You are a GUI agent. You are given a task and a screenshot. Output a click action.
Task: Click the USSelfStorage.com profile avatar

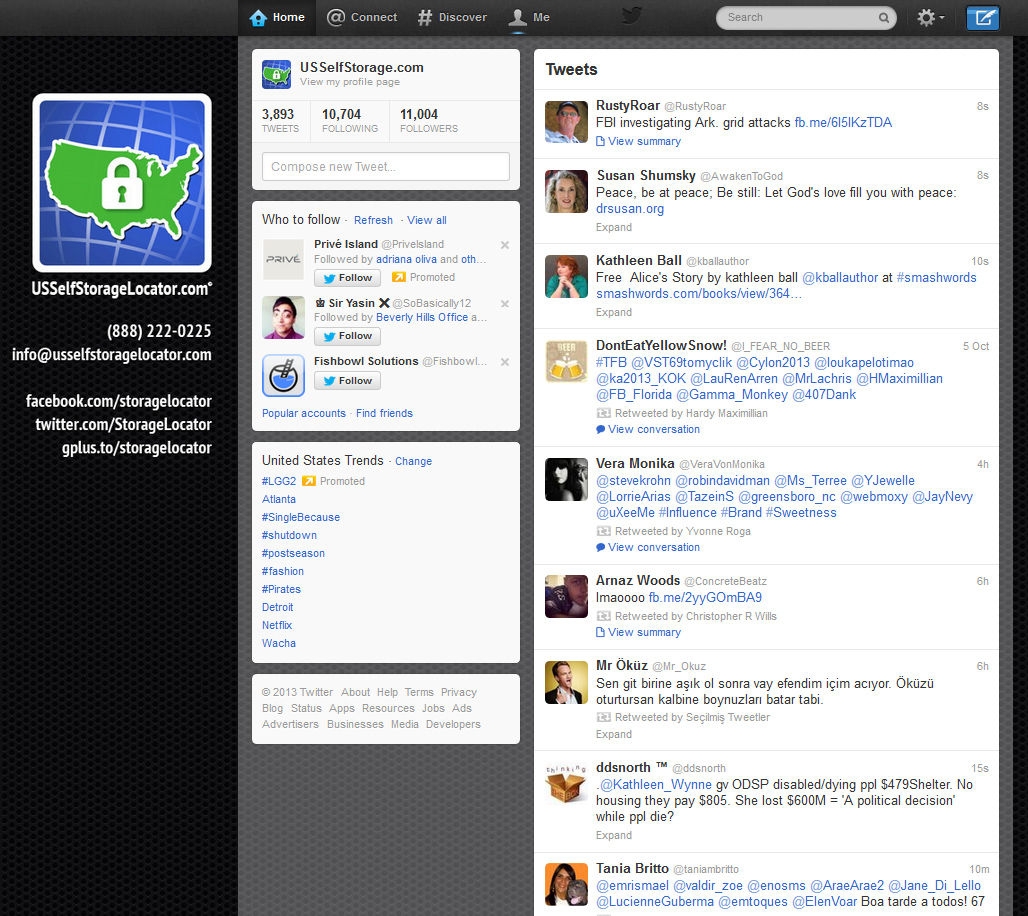[277, 74]
